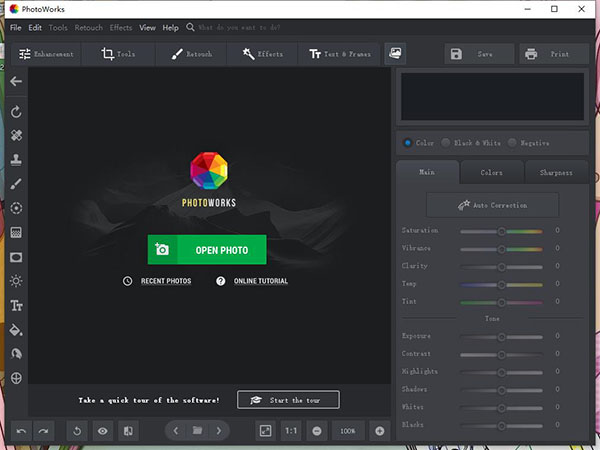Click the Highlights slider handle
This screenshot has width=600, height=450.
(x=501, y=373)
